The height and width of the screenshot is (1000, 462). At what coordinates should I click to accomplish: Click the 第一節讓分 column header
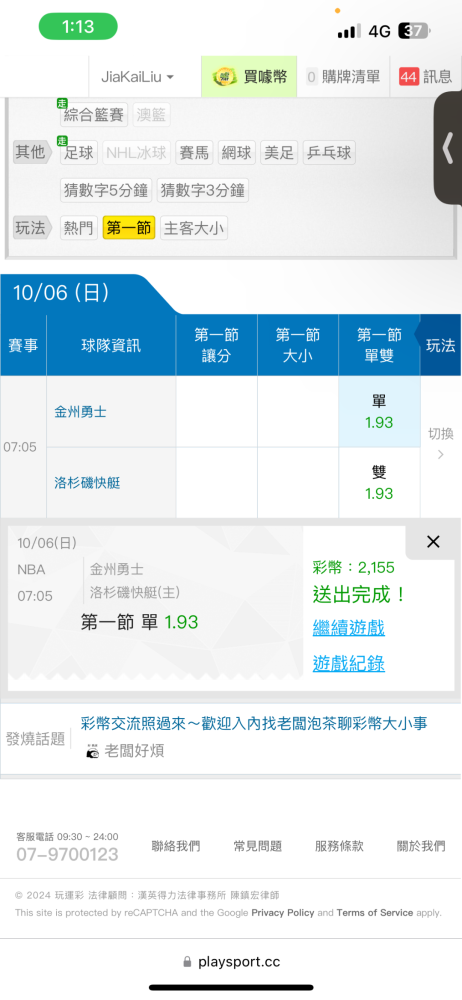coord(216,346)
